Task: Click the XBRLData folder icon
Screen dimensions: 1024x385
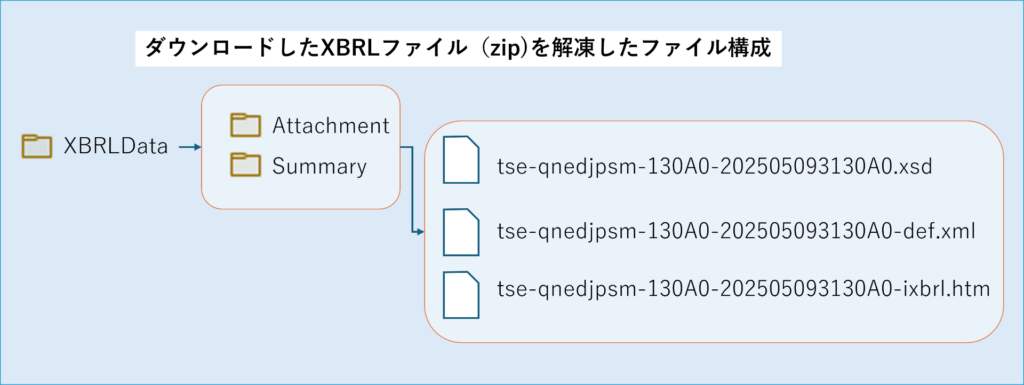Action: [37, 146]
